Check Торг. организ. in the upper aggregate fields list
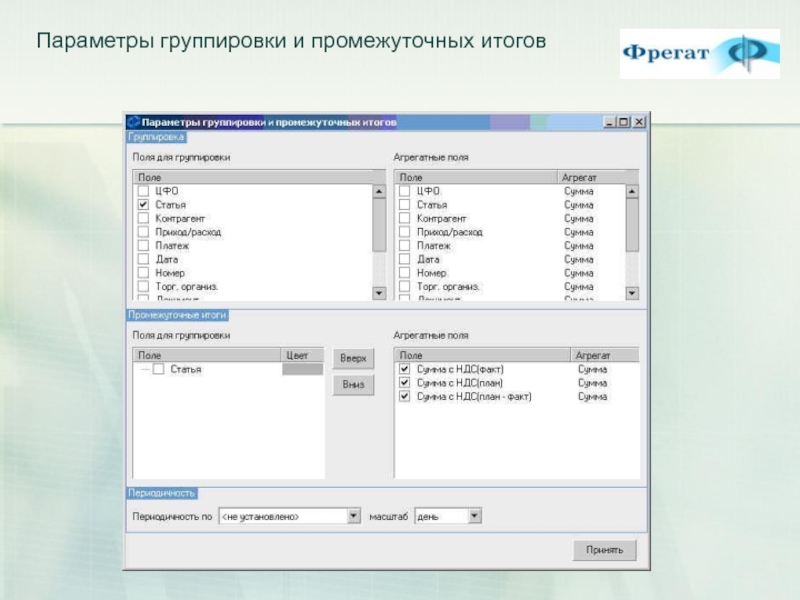 405,287
